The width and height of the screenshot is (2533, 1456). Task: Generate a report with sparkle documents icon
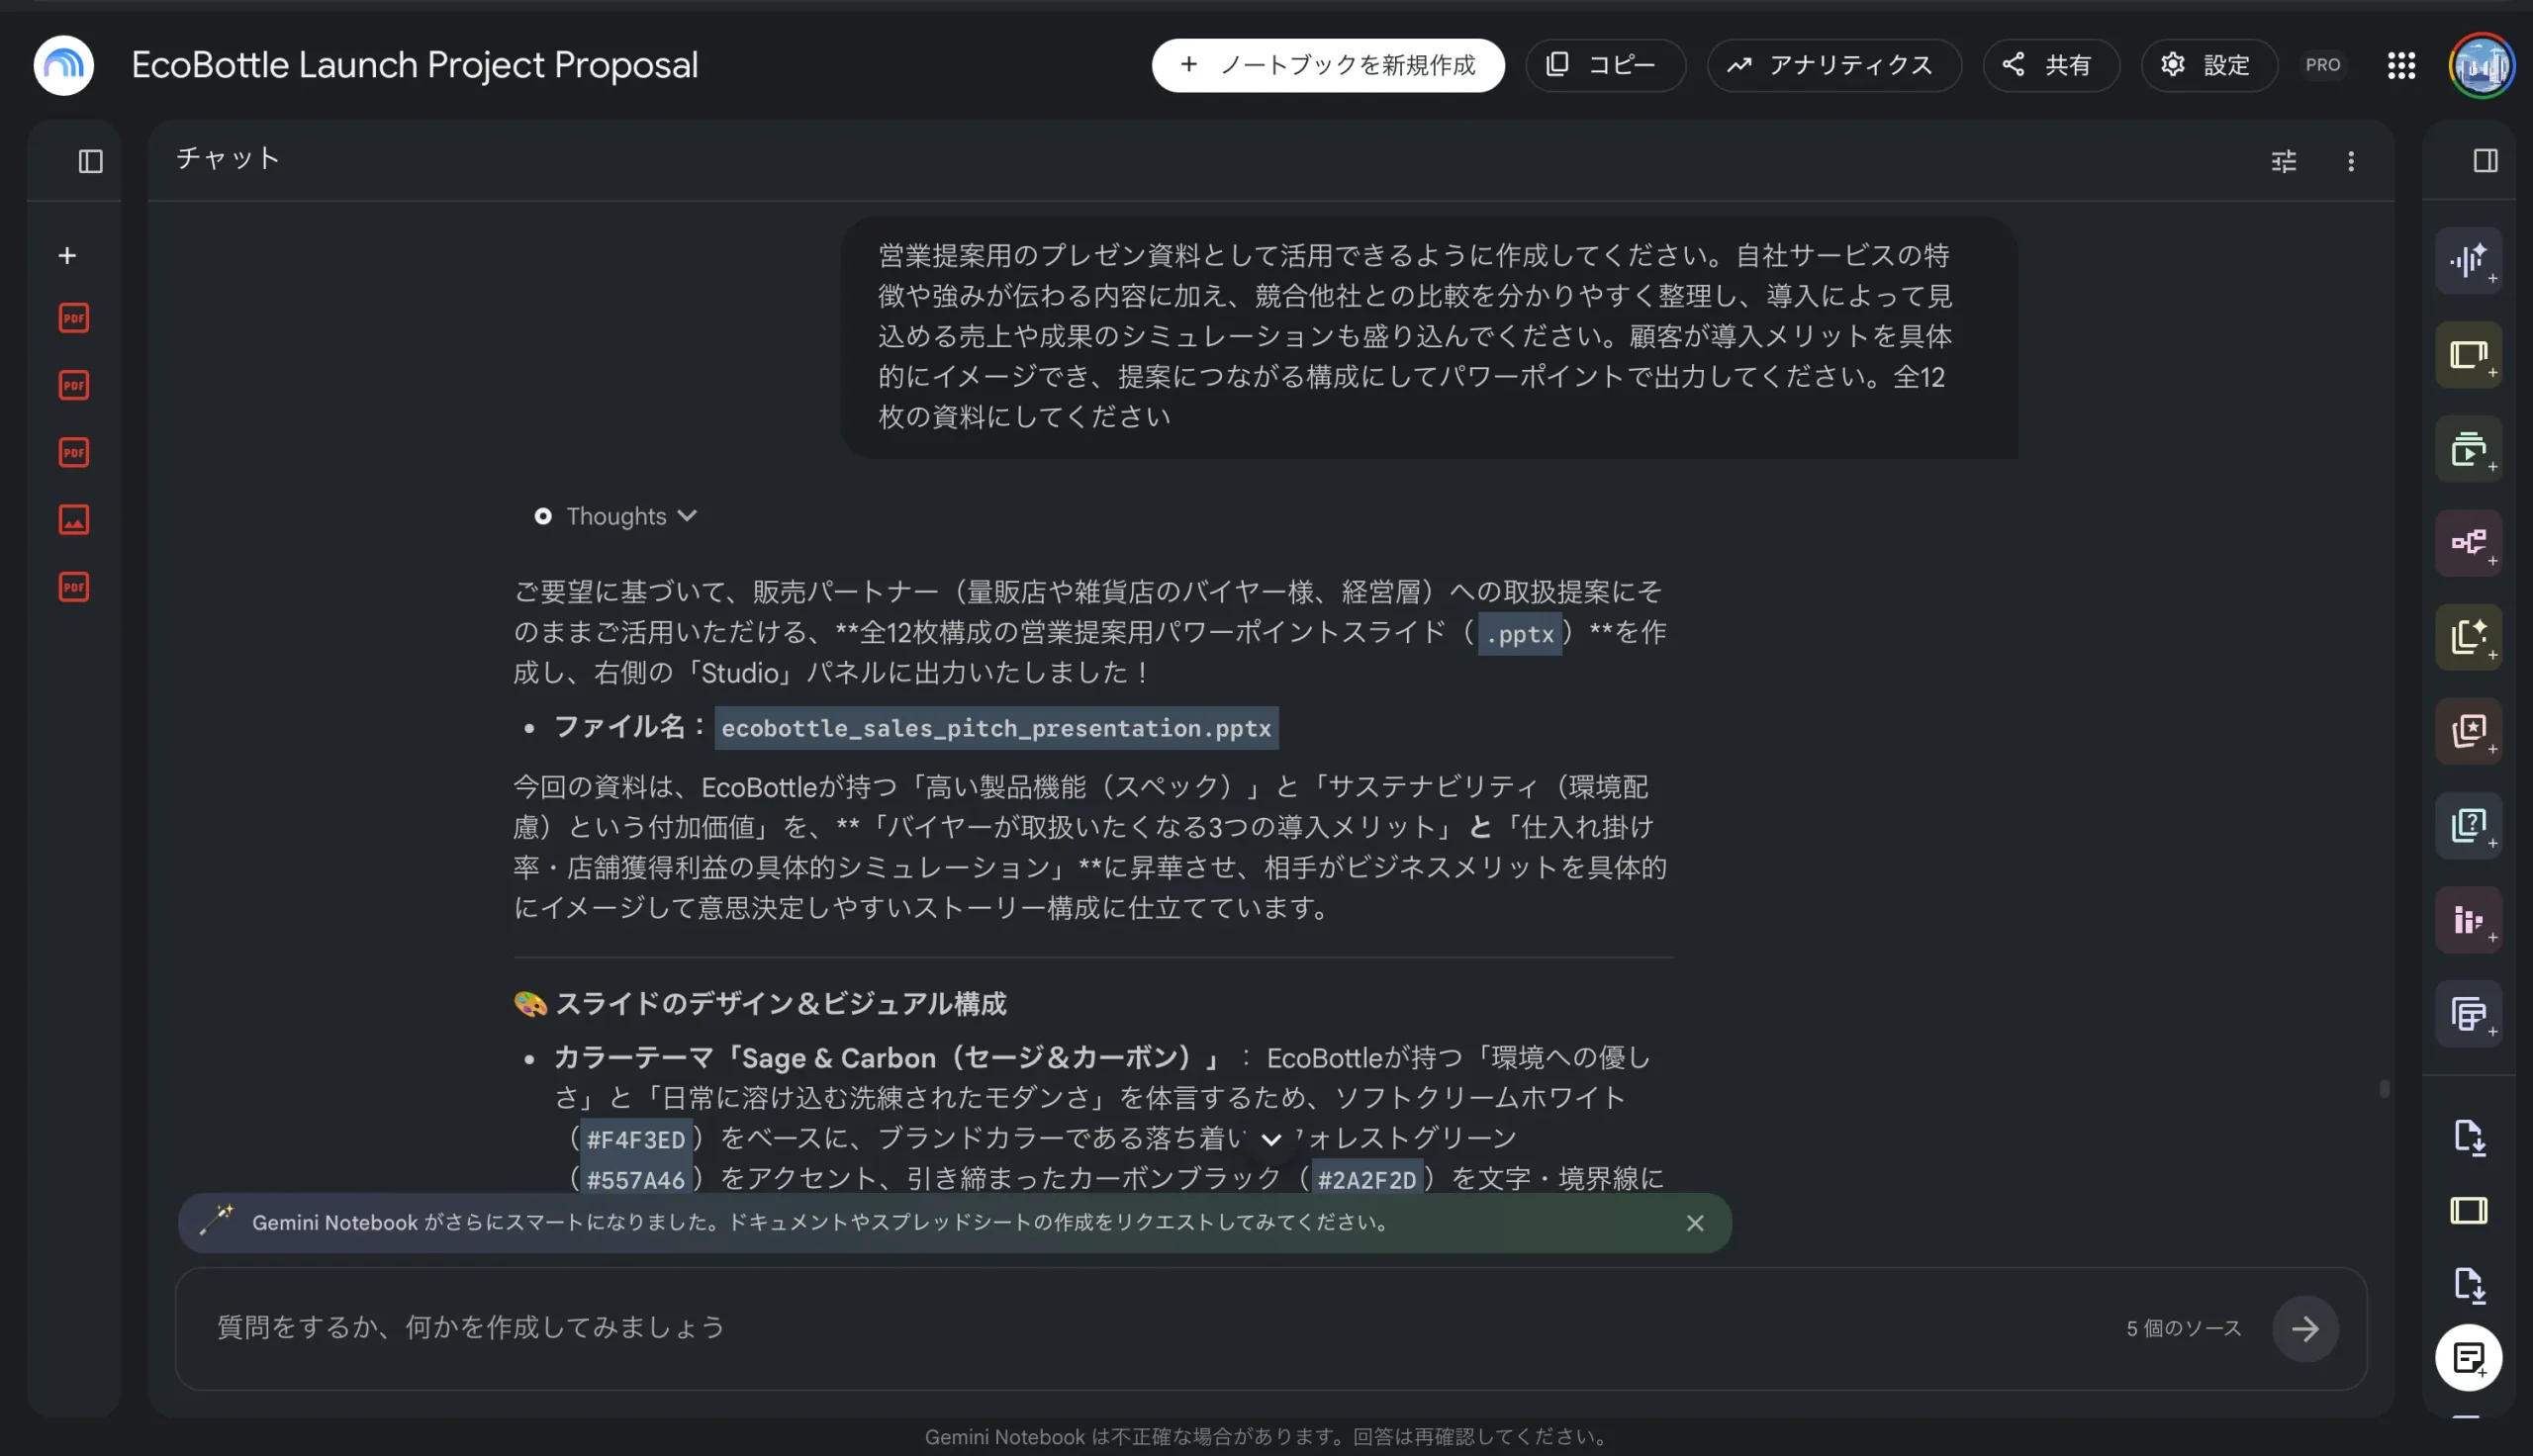[x=2469, y=637]
